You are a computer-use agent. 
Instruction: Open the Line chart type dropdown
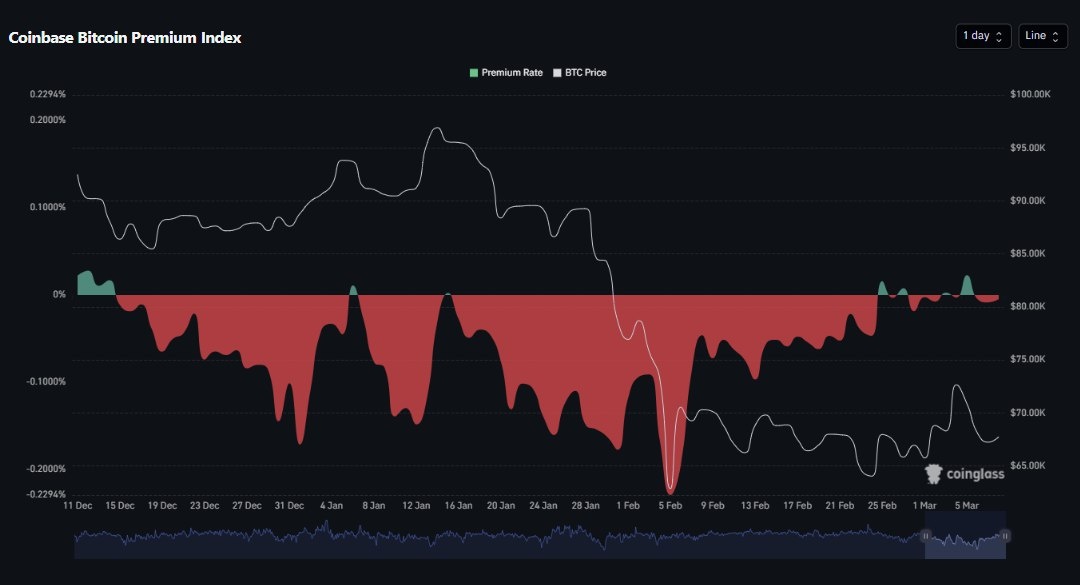click(1043, 36)
